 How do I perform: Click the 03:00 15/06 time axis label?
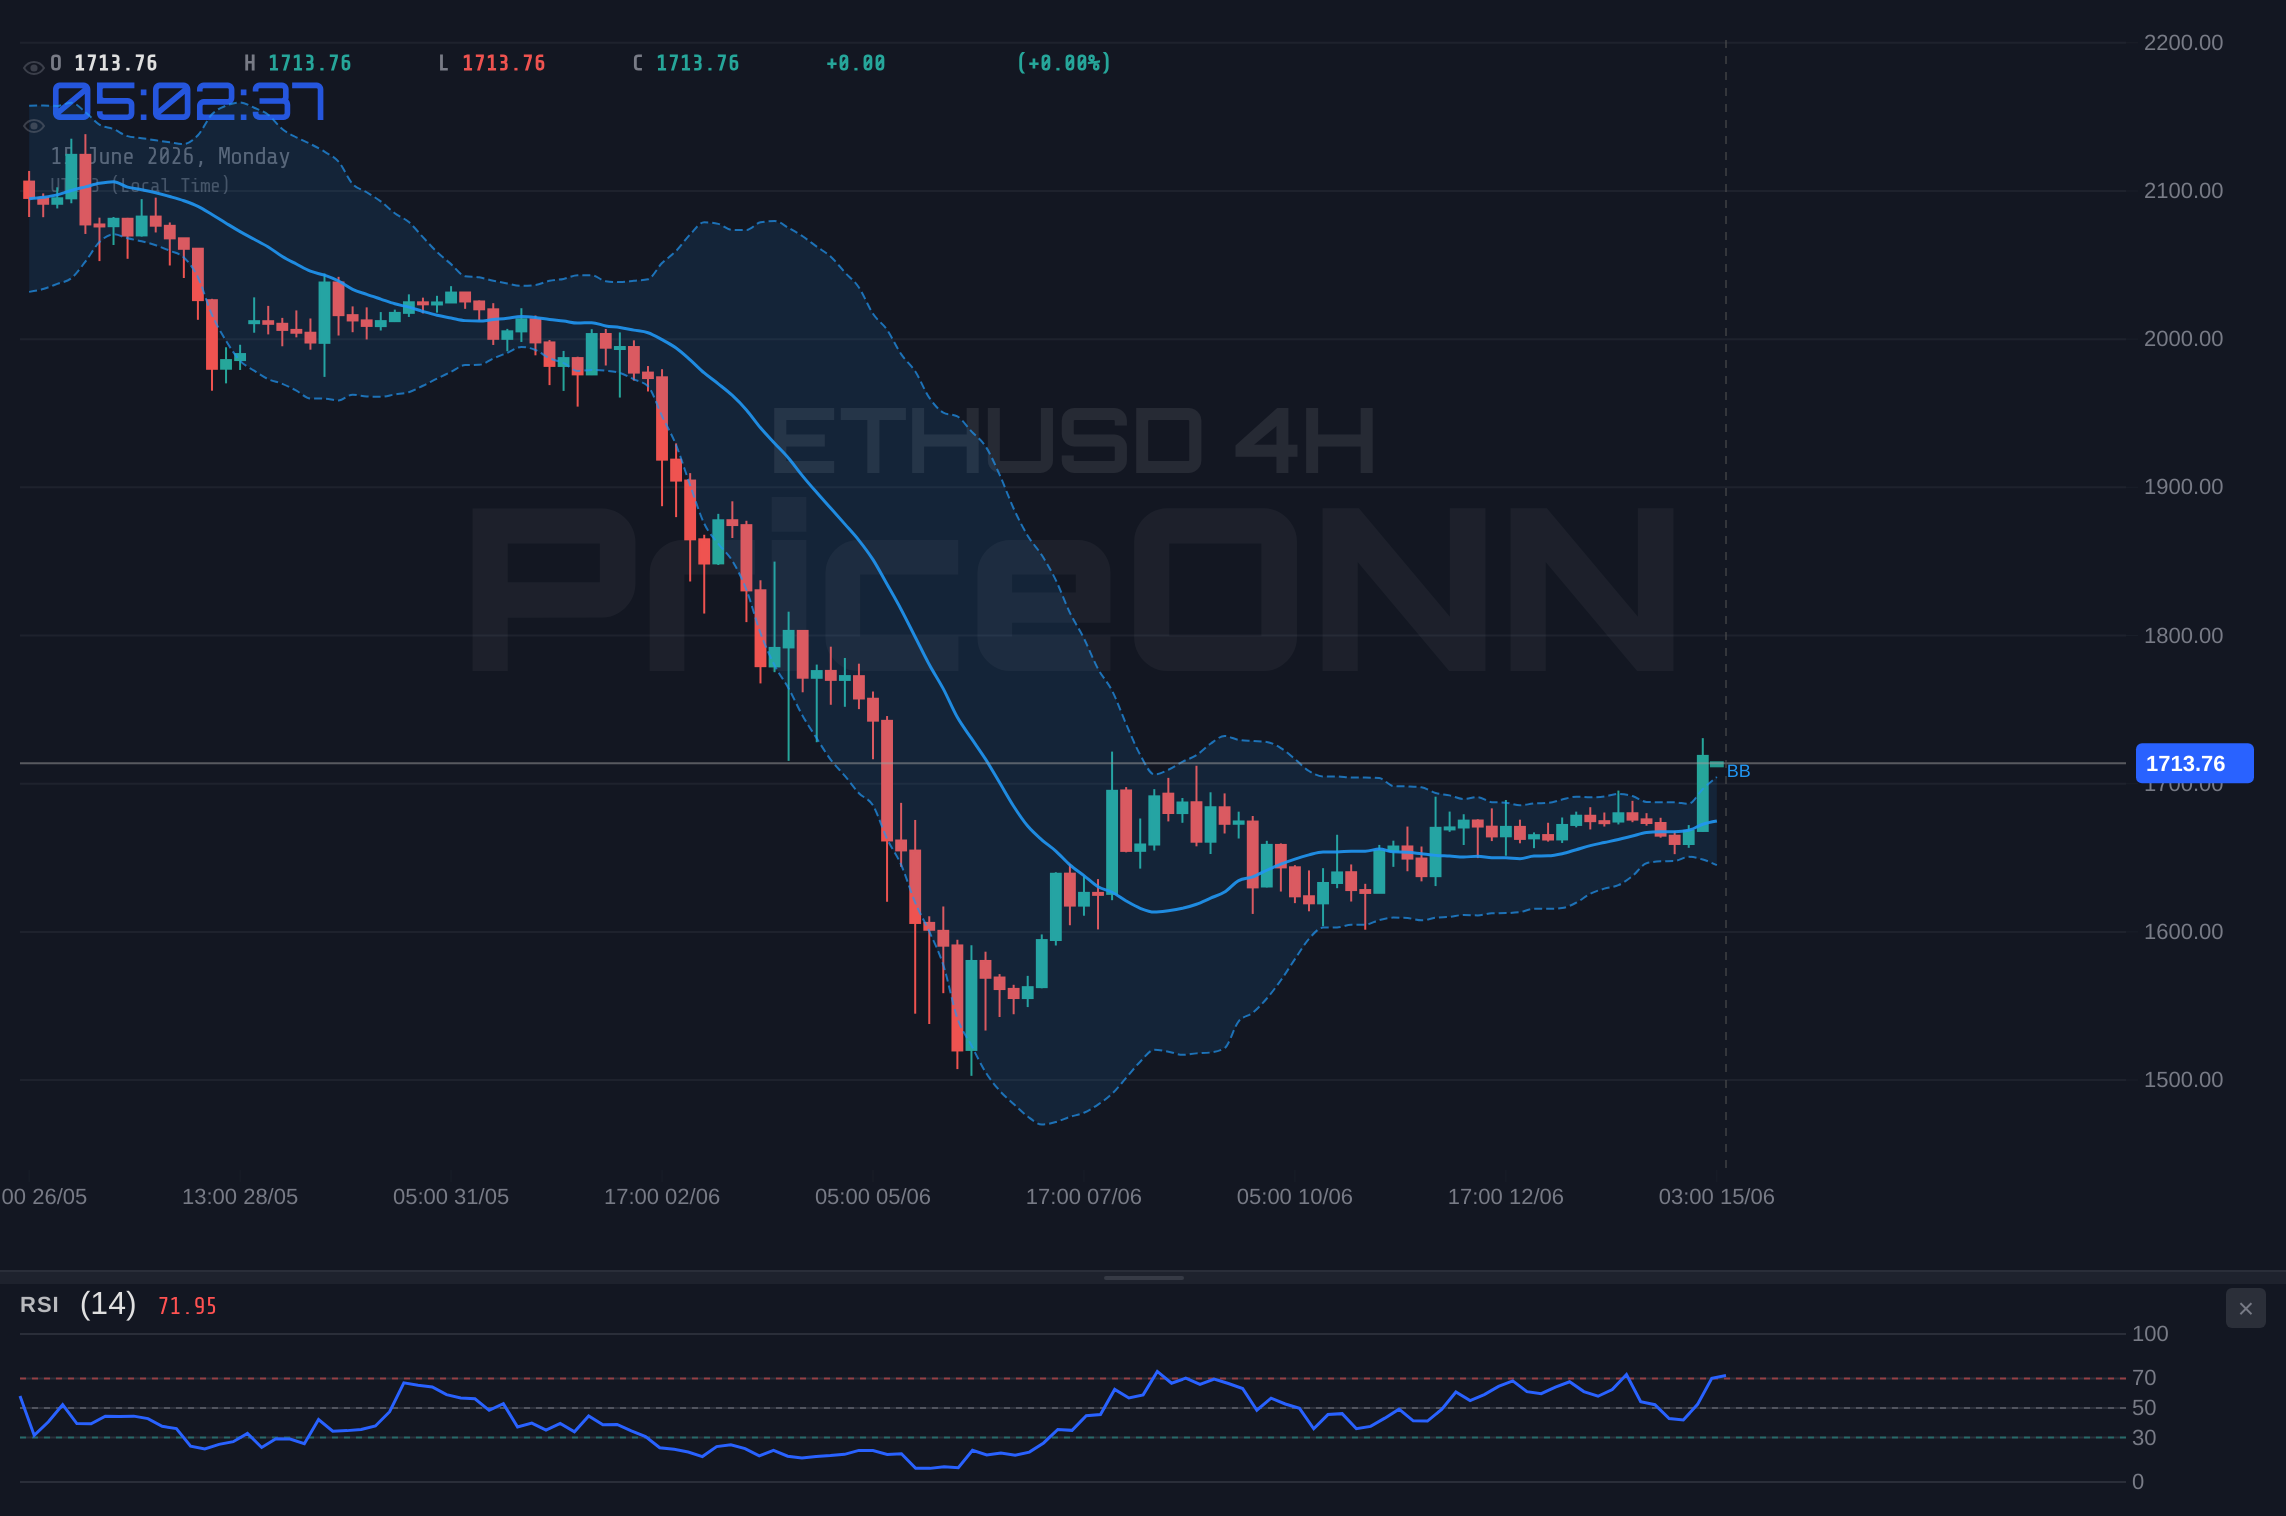point(1717,1196)
